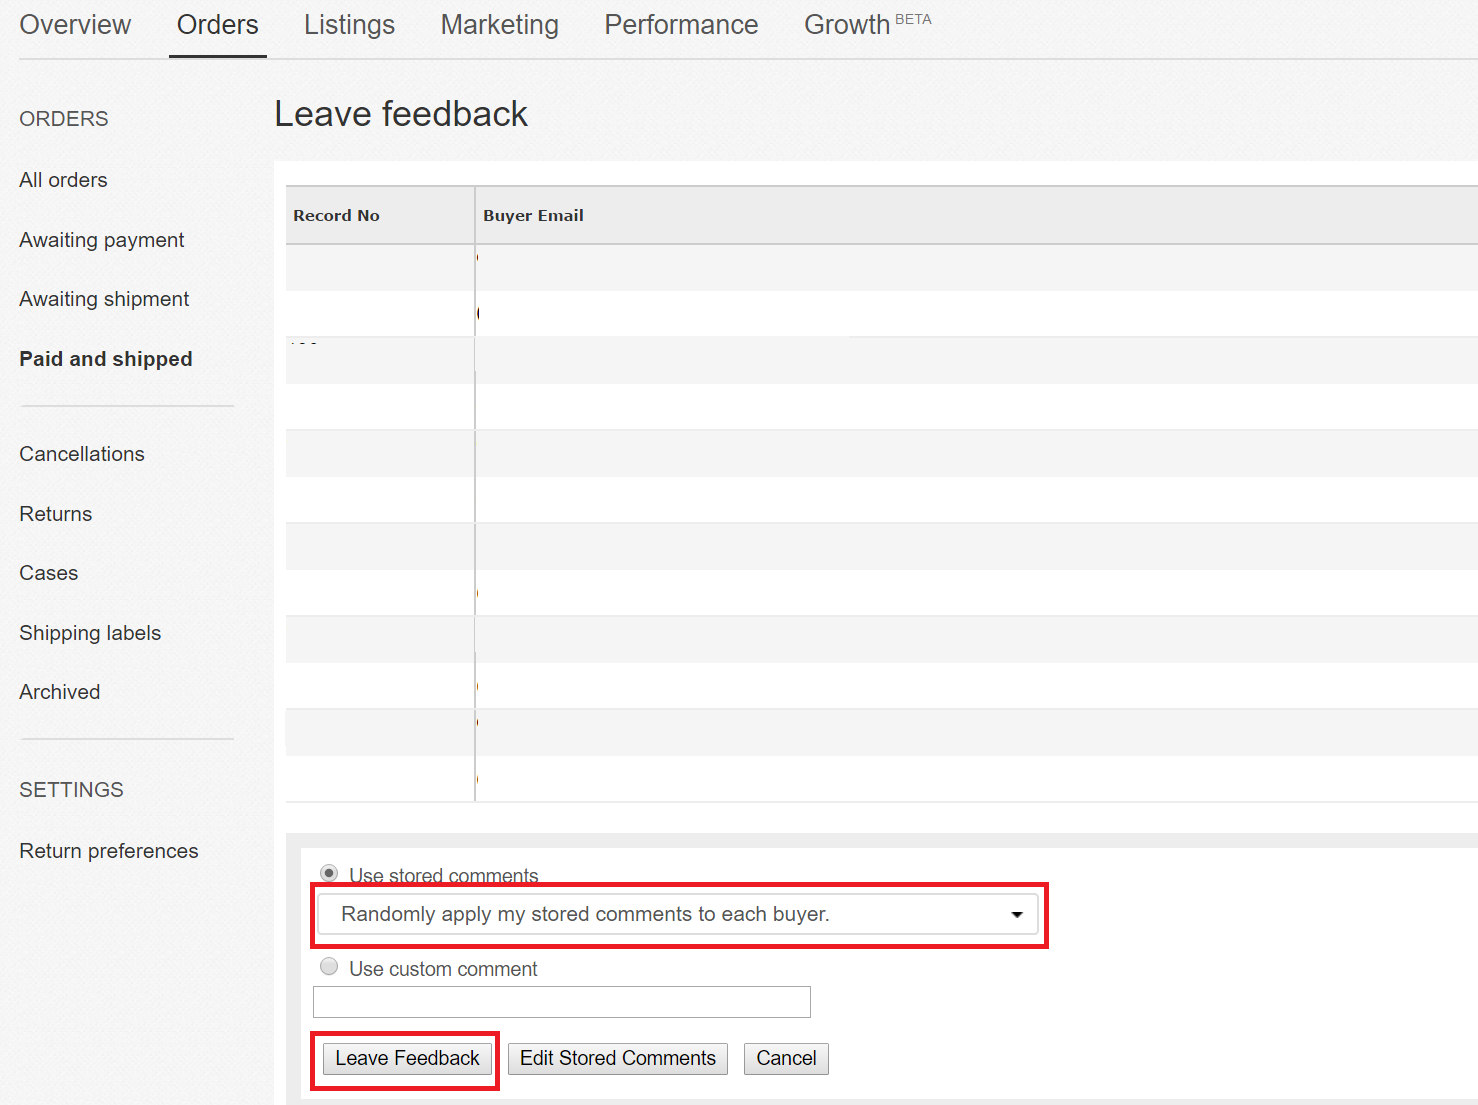
Task: Select Paid and shipped
Action: tap(106, 359)
